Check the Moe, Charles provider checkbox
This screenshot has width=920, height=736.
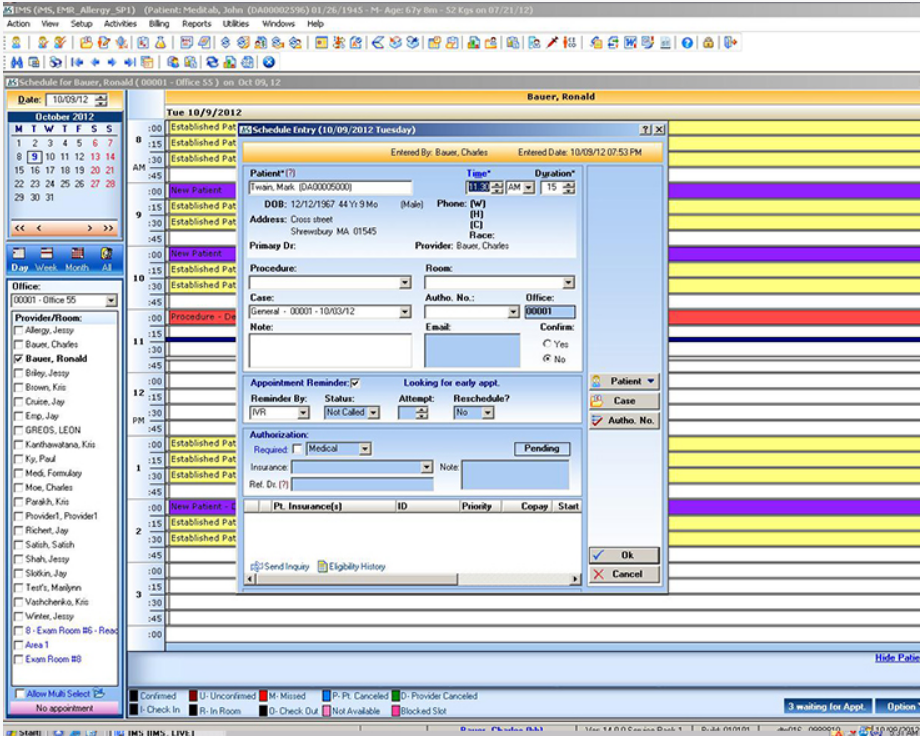click(18, 488)
